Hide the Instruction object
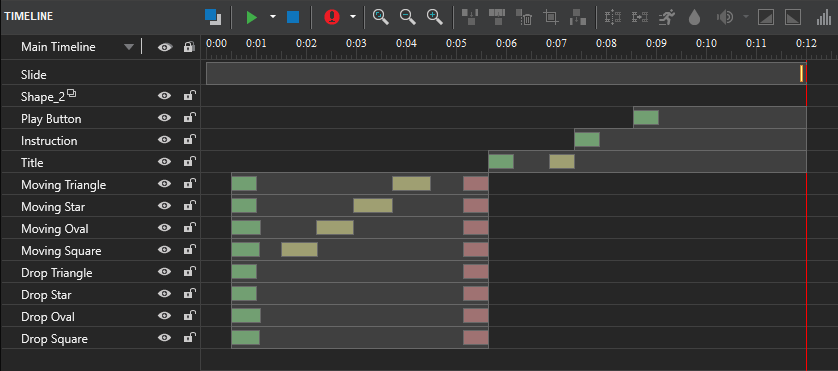 point(165,140)
